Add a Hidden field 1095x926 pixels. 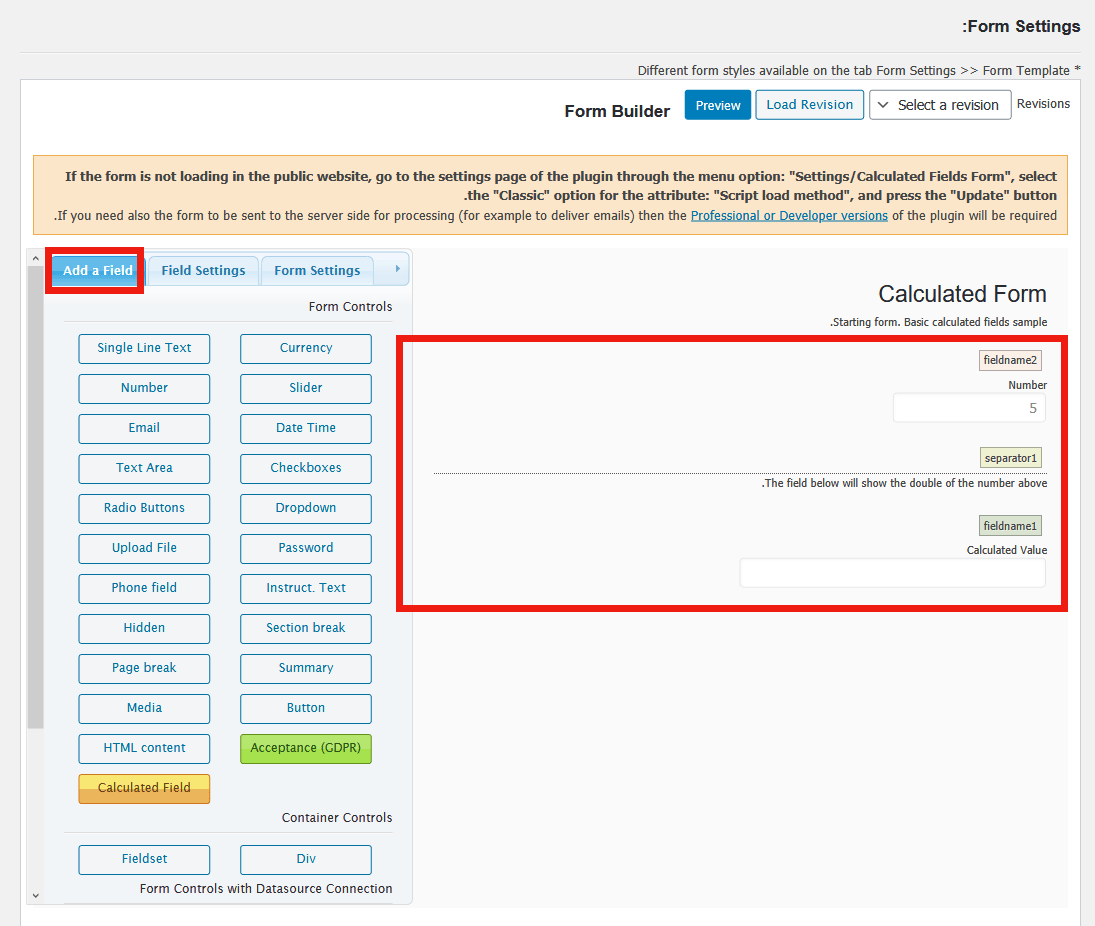coord(144,628)
